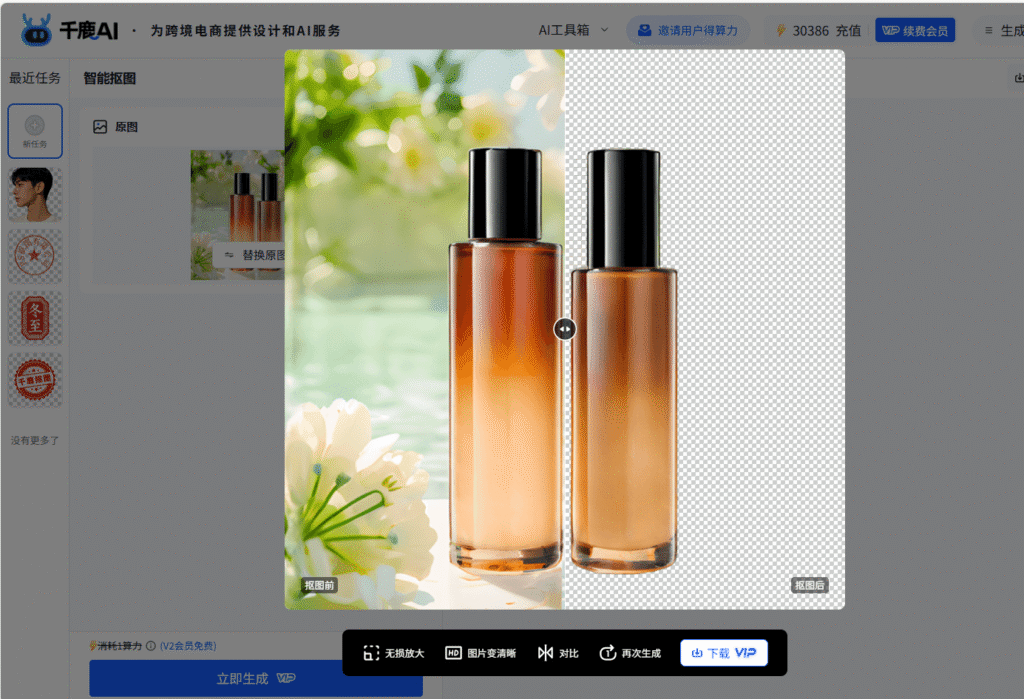Click 邀请用户得算力 invite button

coord(687,31)
